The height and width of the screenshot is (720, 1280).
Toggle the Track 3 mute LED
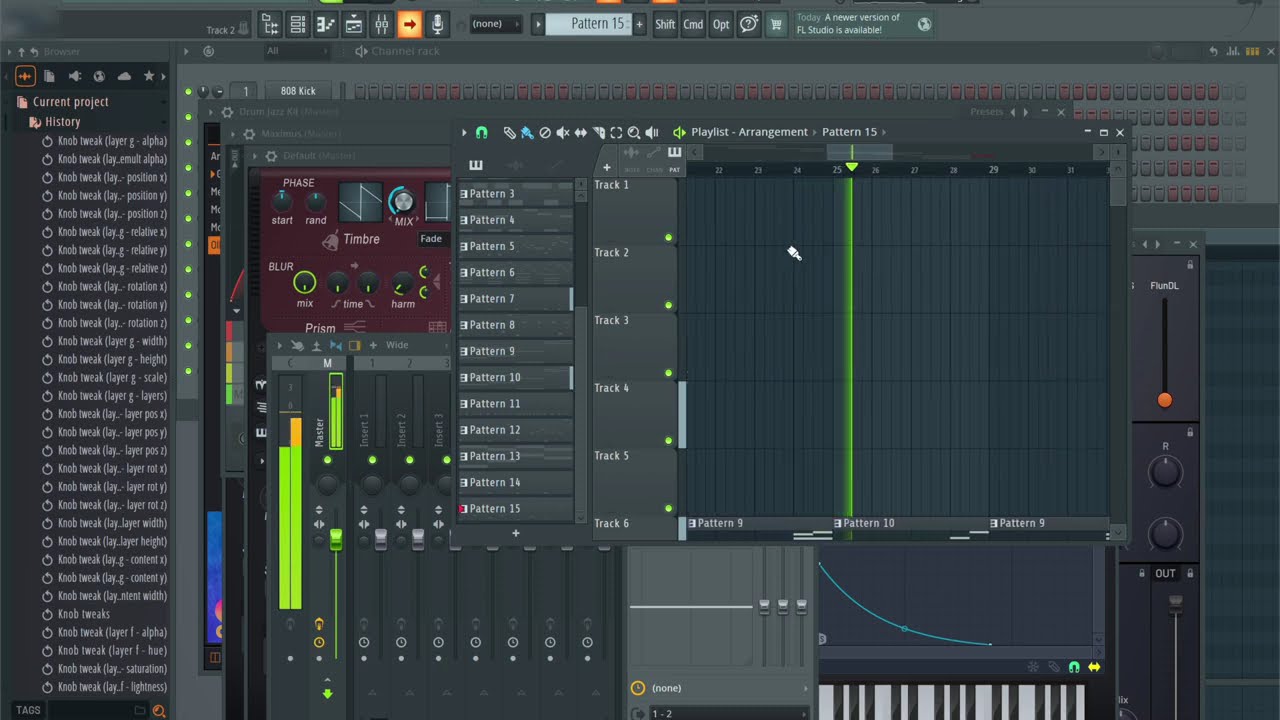click(668, 373)
